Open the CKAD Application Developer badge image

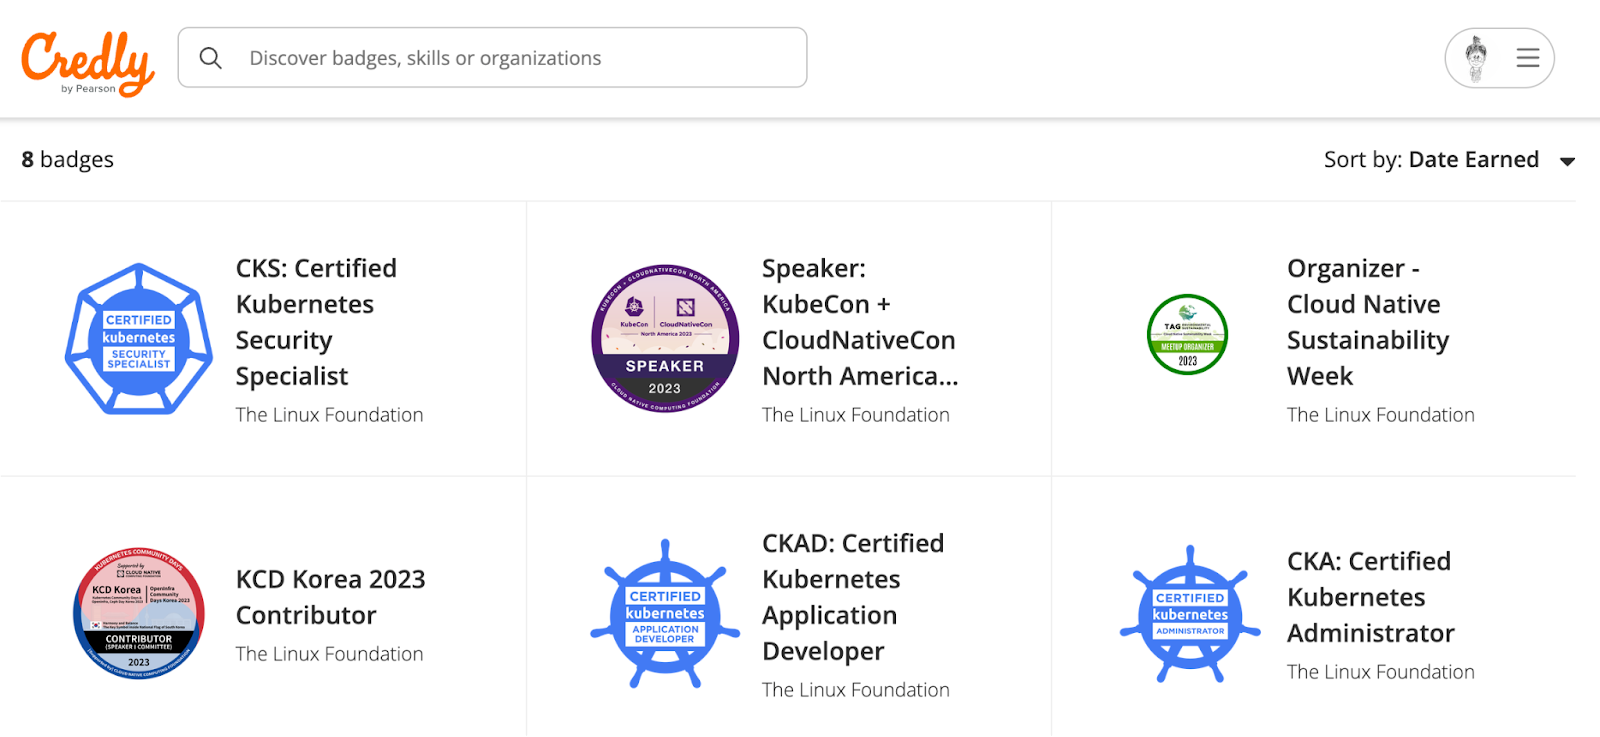665,614
